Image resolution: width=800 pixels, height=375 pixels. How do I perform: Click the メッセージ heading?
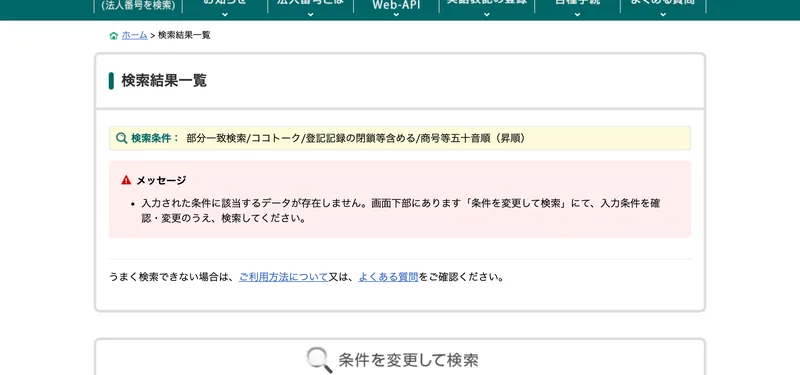click(161, 180)
